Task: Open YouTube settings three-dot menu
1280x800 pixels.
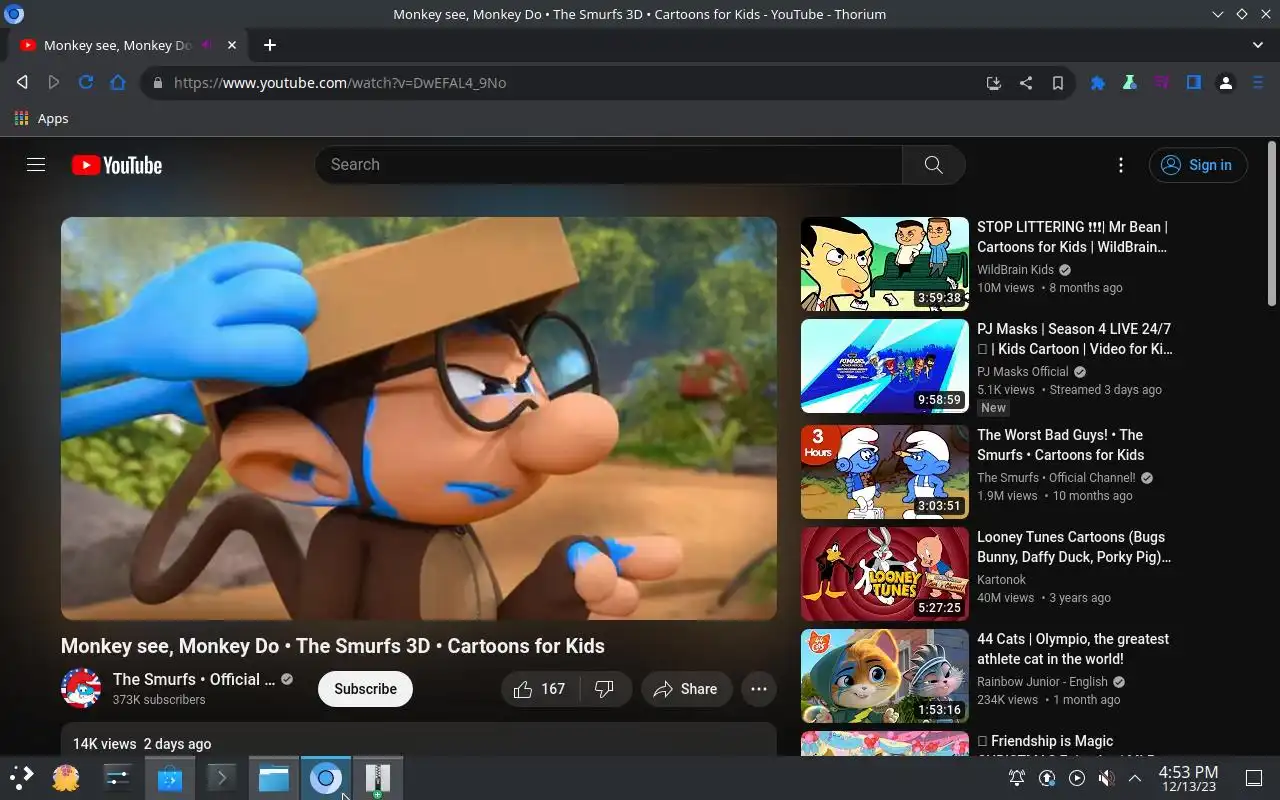Action: [x=1121, y=165]
